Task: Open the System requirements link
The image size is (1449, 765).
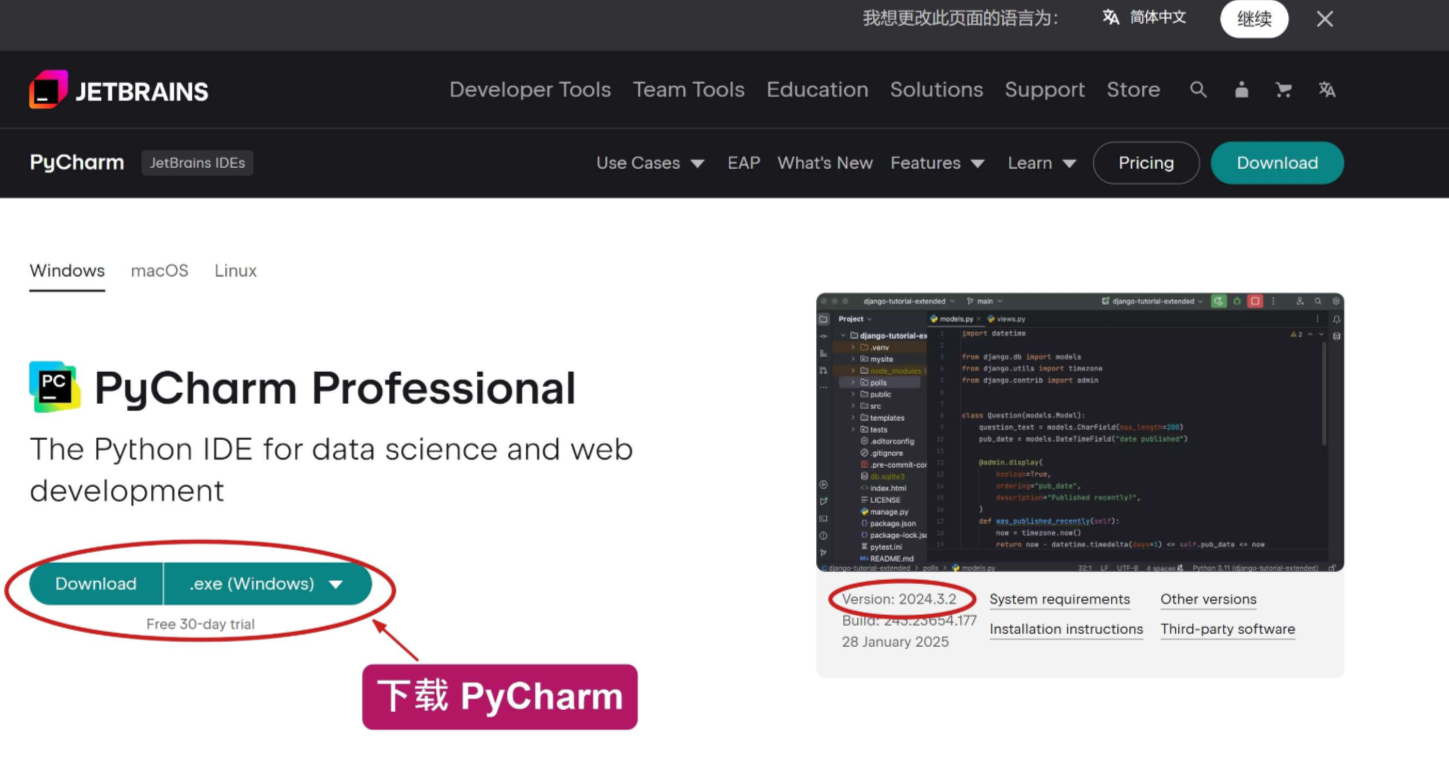Action: click(1060, 600)
